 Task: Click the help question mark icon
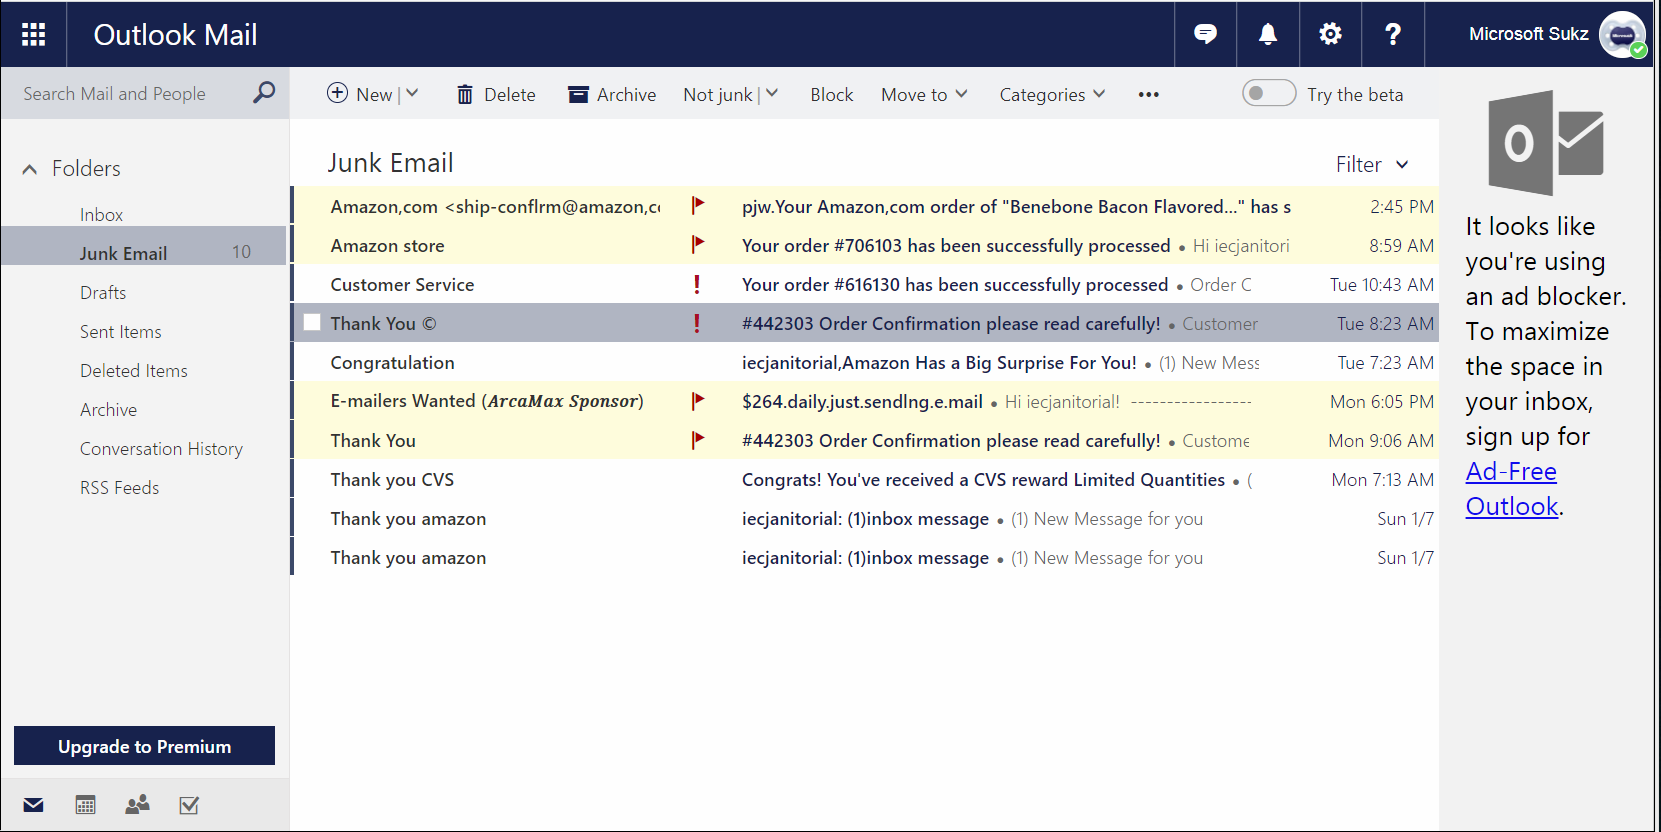point(1393,34)
